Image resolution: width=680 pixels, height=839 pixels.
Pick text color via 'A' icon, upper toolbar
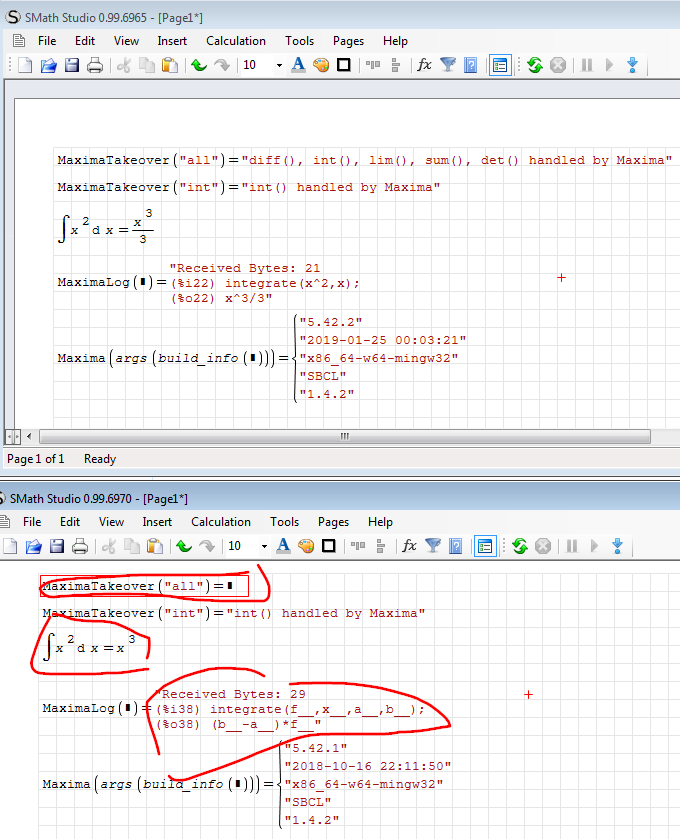pyautogui.click(x=298, y=65)
